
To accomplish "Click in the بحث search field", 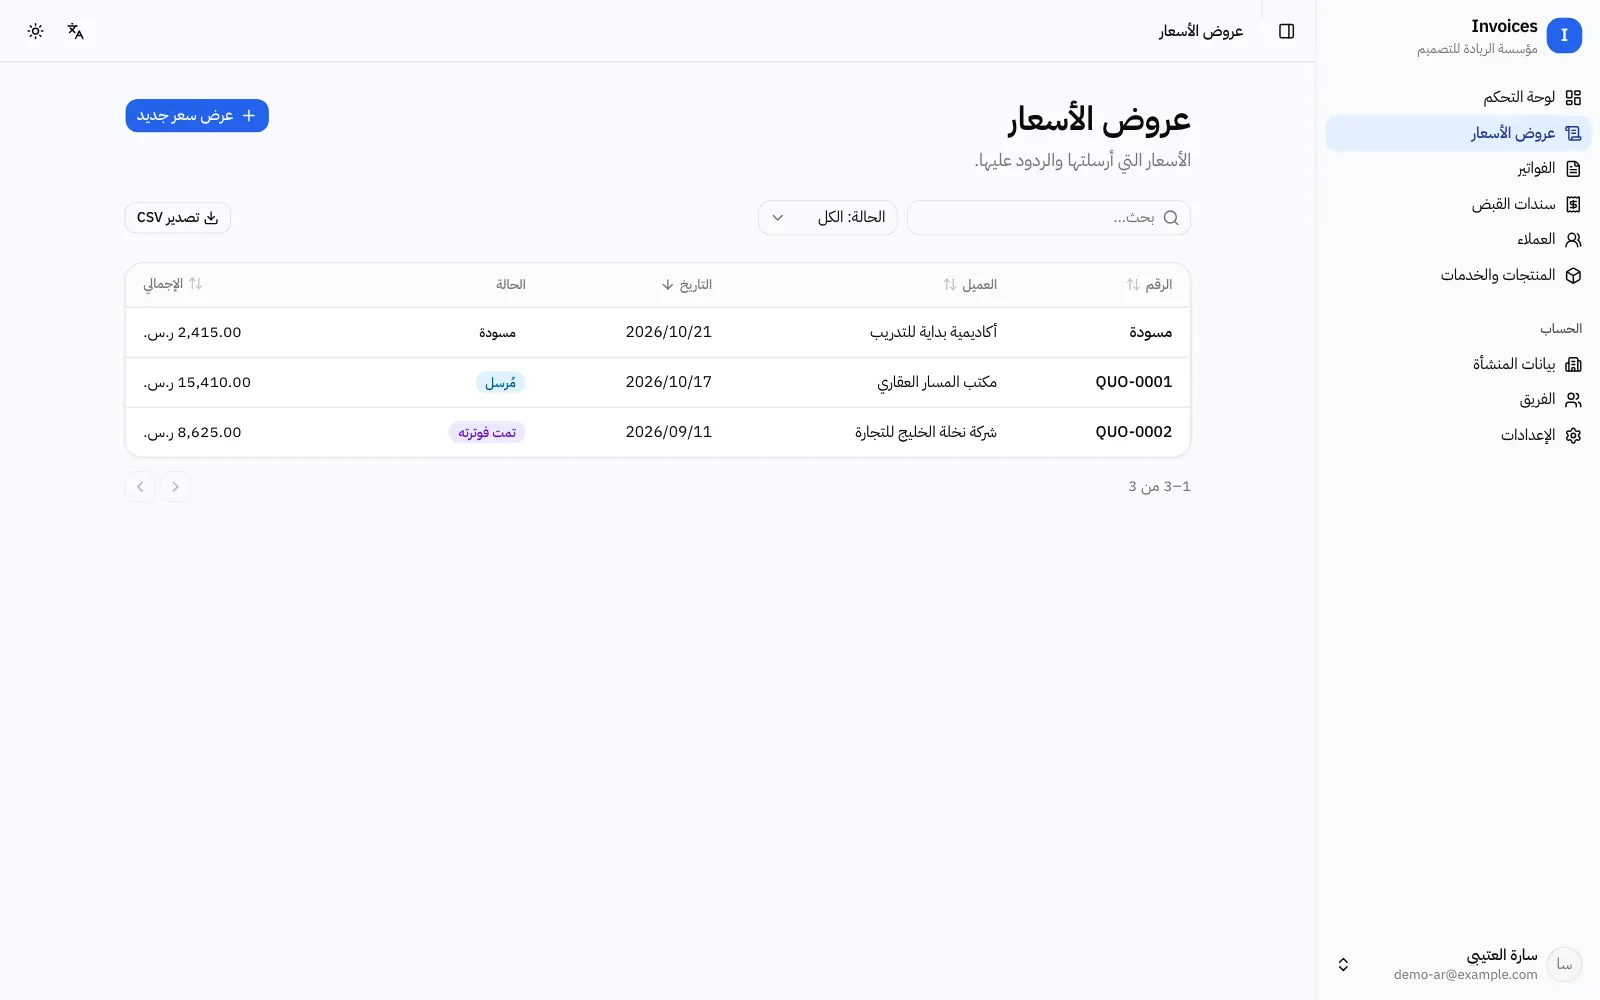I will (1048, 218).
